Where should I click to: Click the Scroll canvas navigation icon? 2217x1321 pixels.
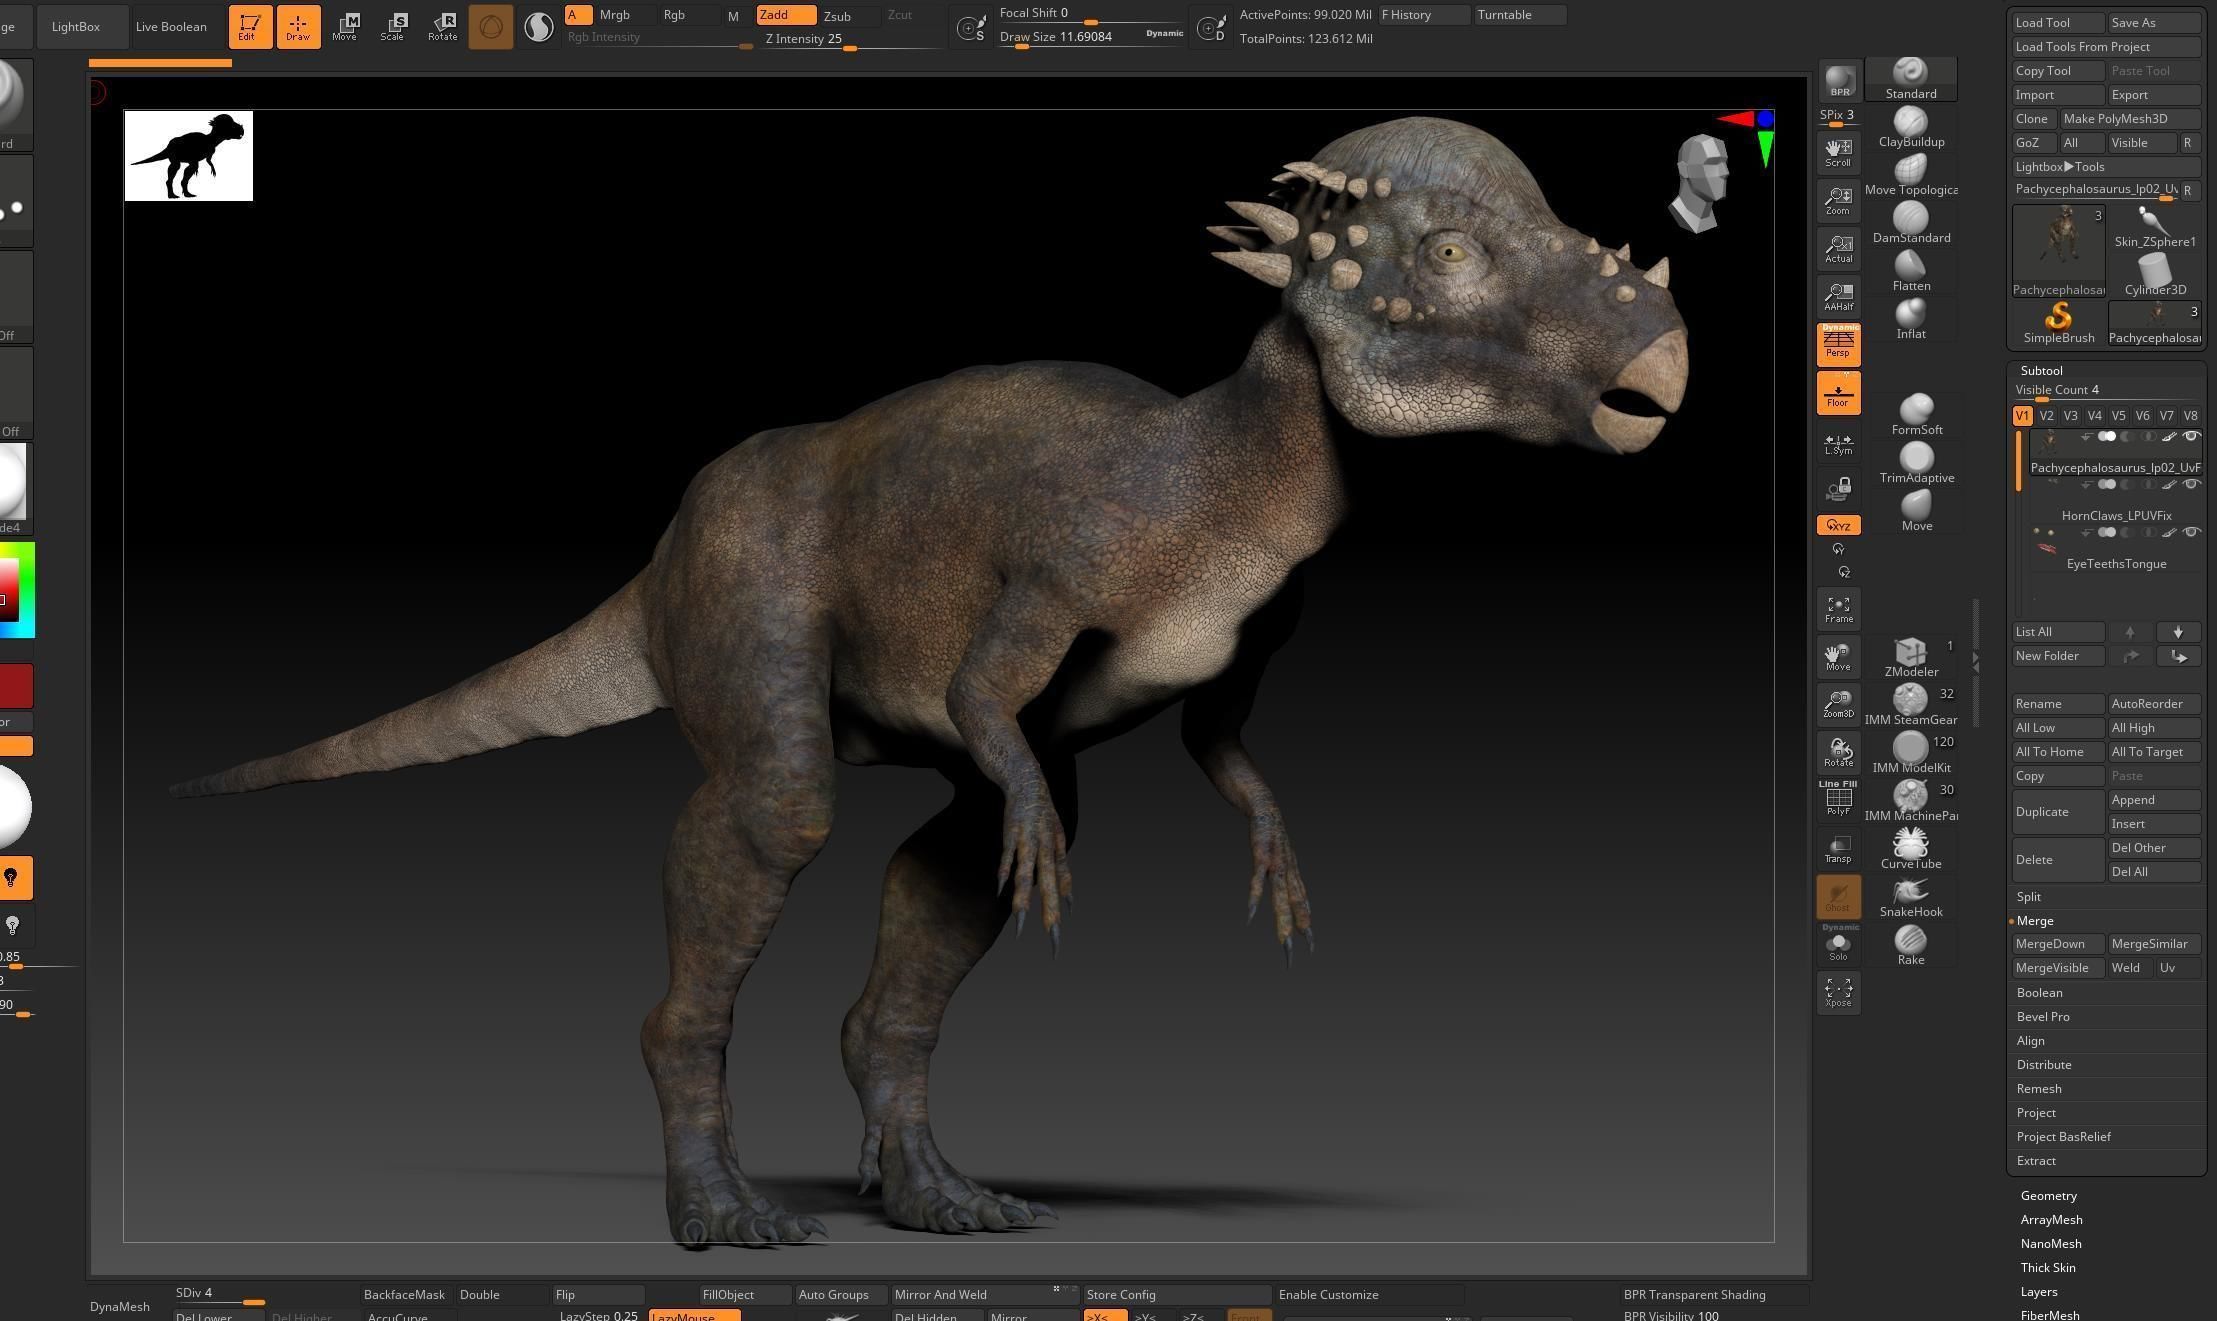click(1838, 152)
